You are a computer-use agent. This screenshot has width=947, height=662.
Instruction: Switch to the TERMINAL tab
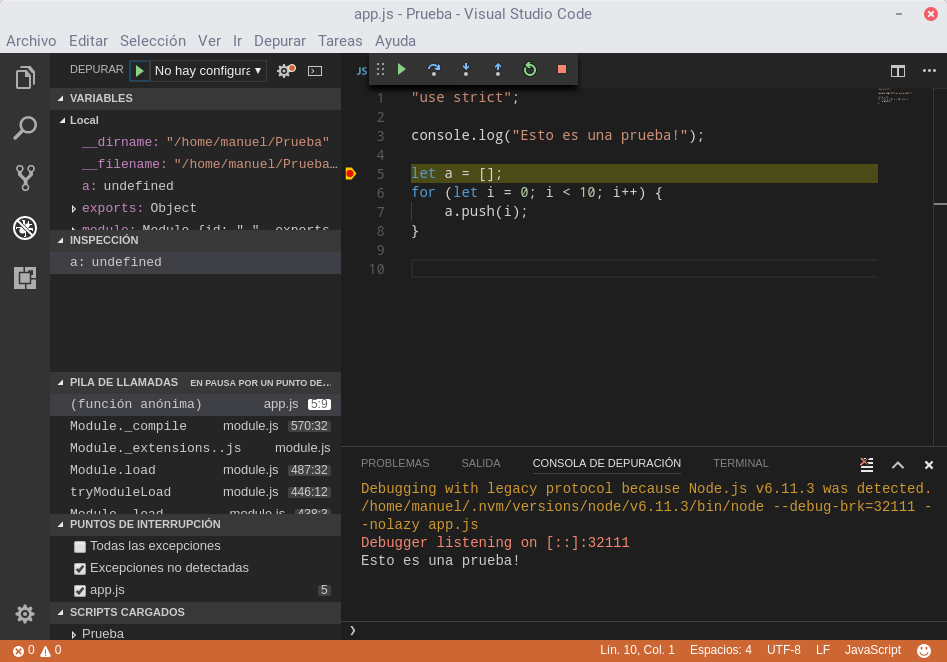[740, 463]
